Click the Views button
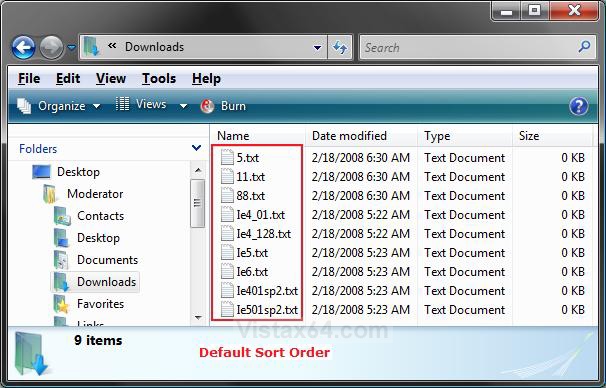Viewport: 606px width, 388px height. (141, 104)
